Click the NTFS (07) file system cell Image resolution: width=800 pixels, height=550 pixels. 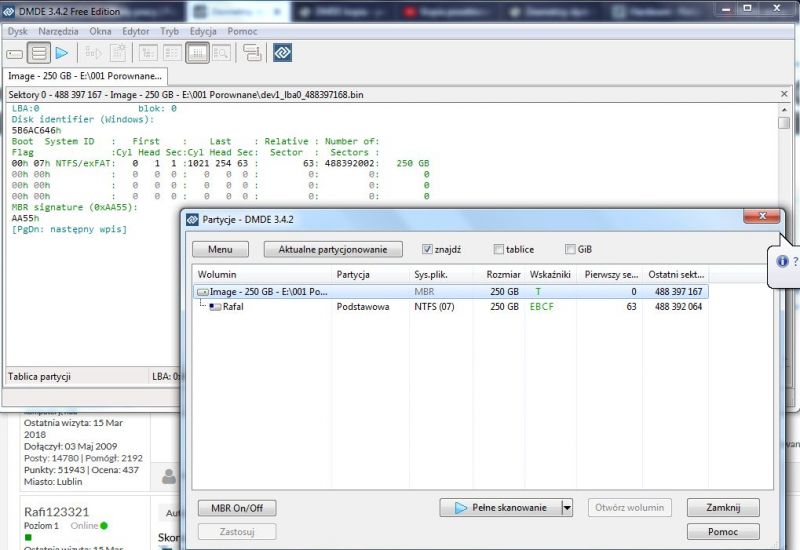click(x=434, y=307)
